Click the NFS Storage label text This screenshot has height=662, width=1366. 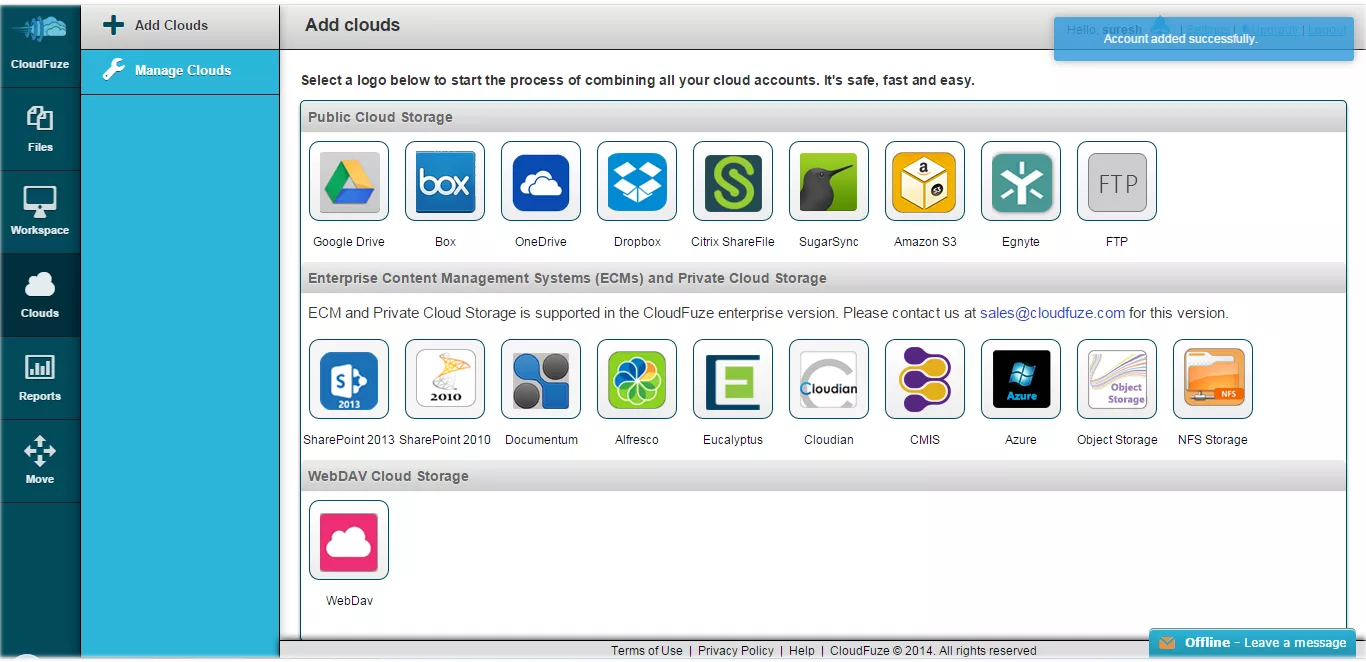tap(1213, 440)
